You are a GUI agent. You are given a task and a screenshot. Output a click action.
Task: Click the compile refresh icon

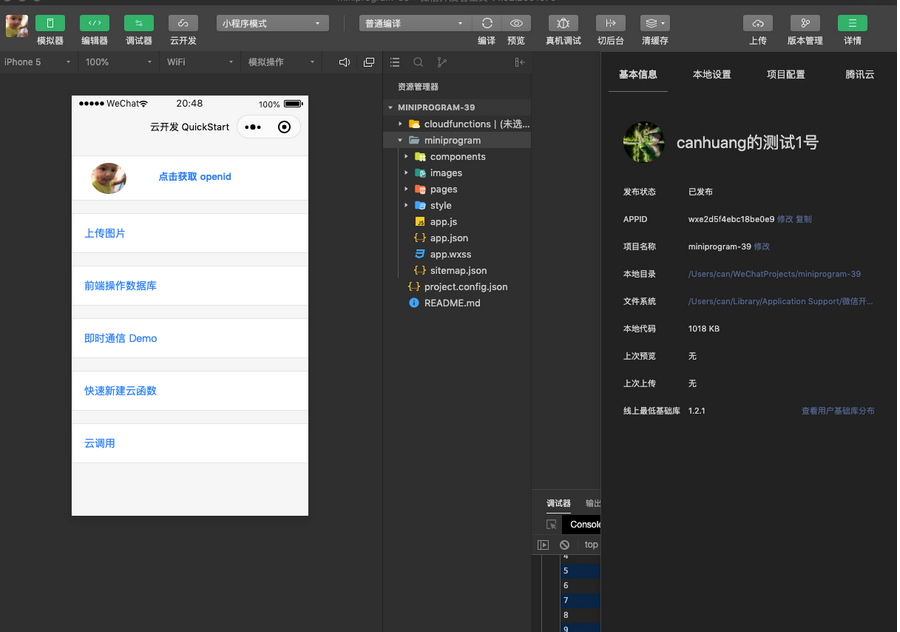point(487,23)
